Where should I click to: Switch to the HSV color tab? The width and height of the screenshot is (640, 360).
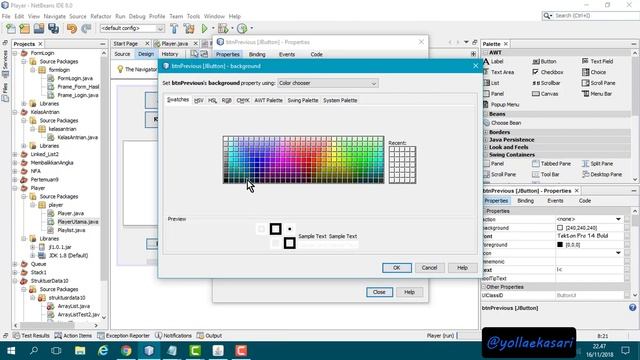point(199,100)
